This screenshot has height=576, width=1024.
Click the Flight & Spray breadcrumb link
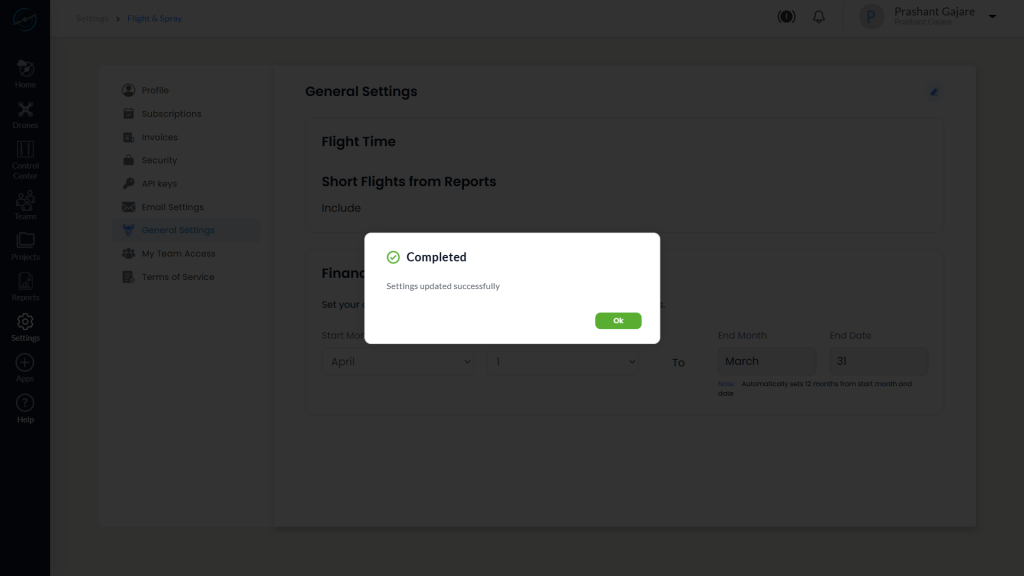[x=155, y=19]
